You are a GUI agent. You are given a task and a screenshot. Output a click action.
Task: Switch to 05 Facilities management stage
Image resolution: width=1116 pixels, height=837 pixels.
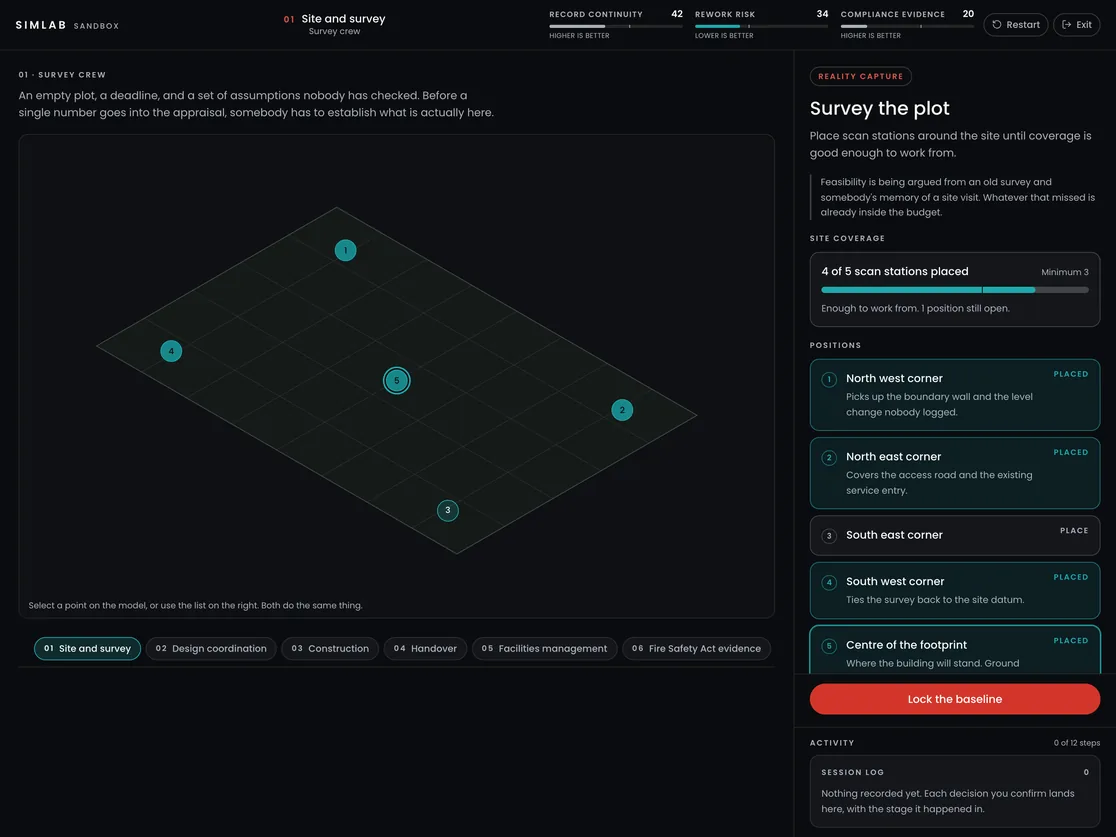tap(544, 648)
